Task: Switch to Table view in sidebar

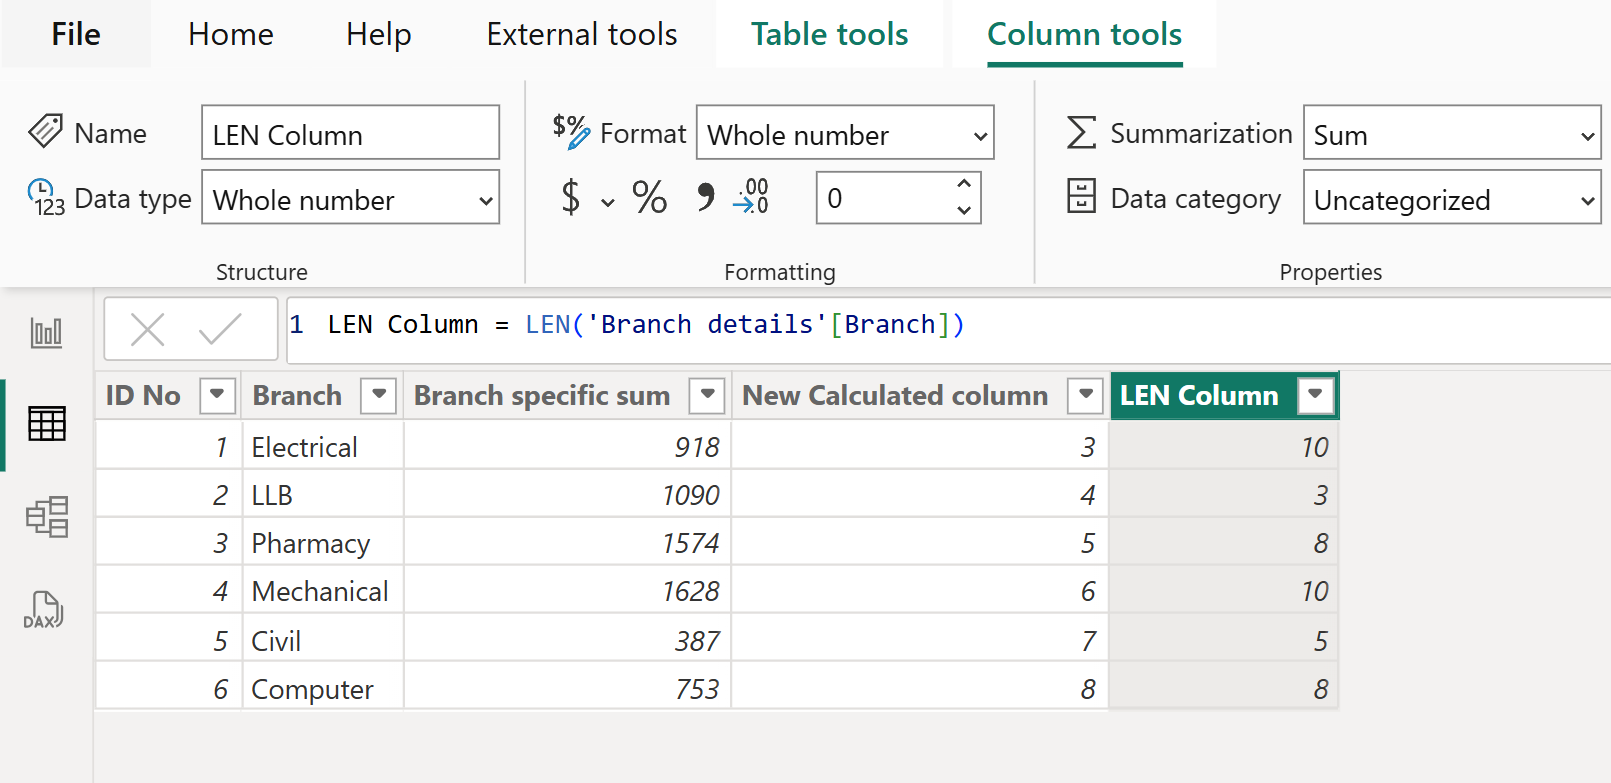Action: 46,424
